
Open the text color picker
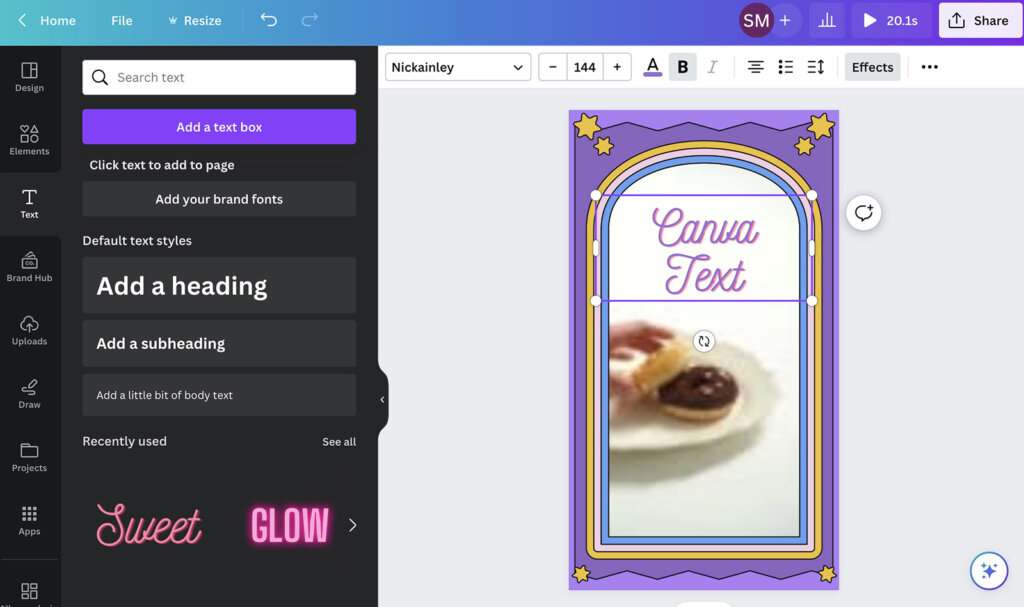(653, 66)
